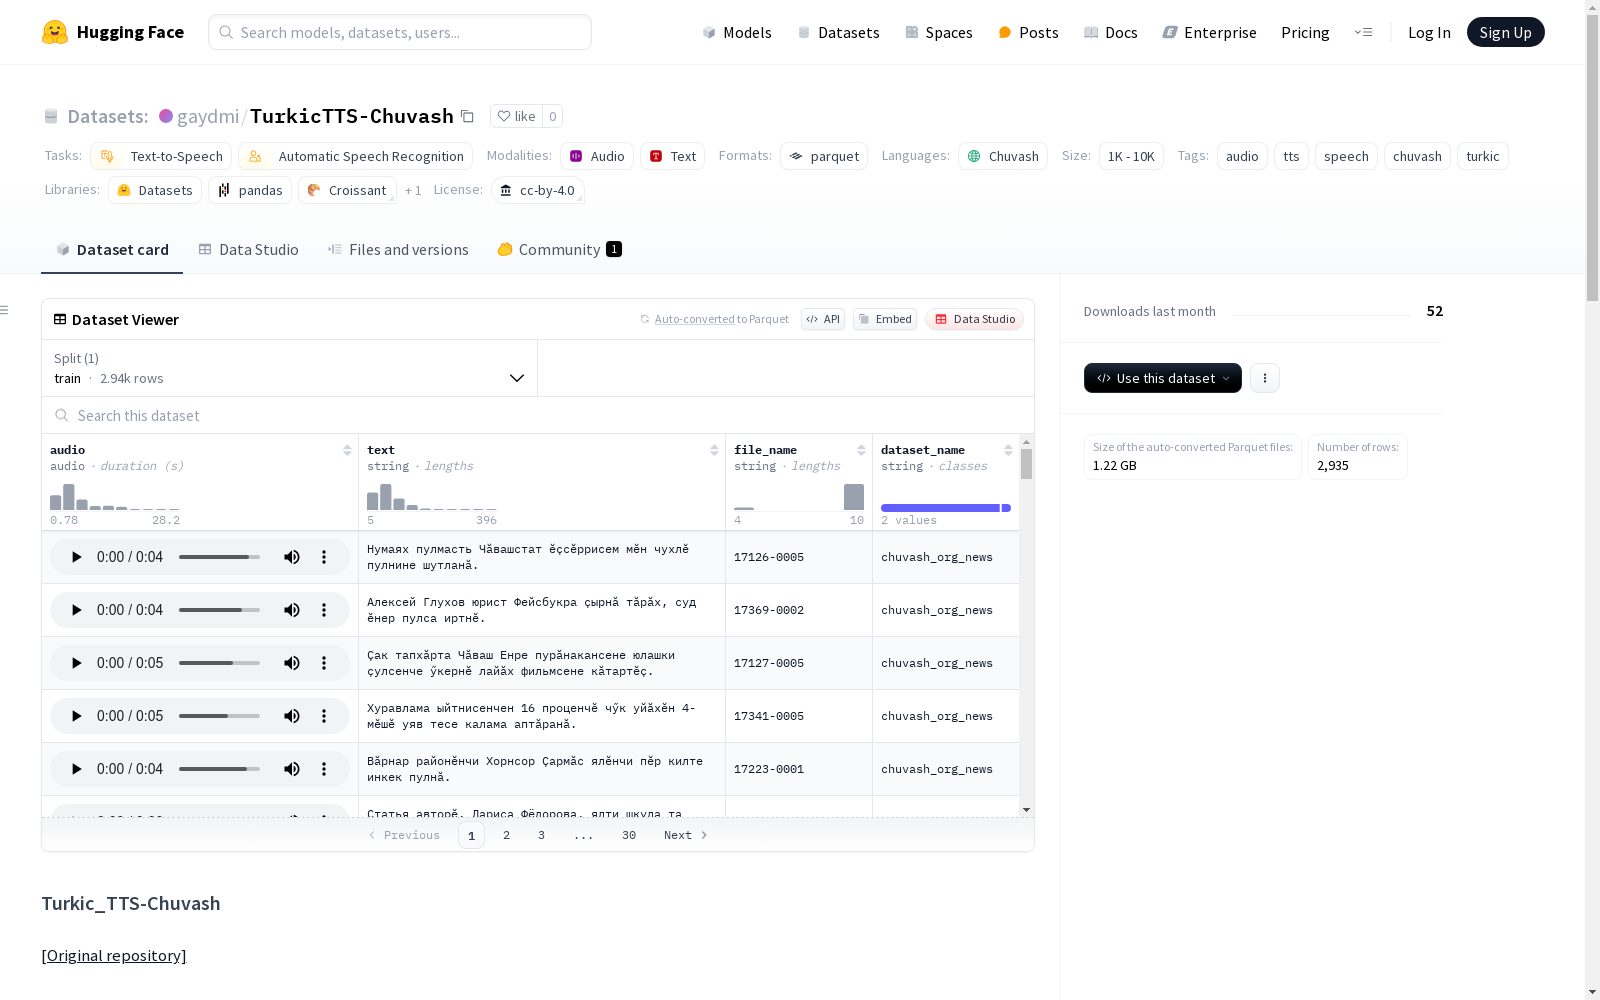This screenshot has height=1000, width=1600.
Task: Mute audio in row 17127-0005
Action: point(292,663)
